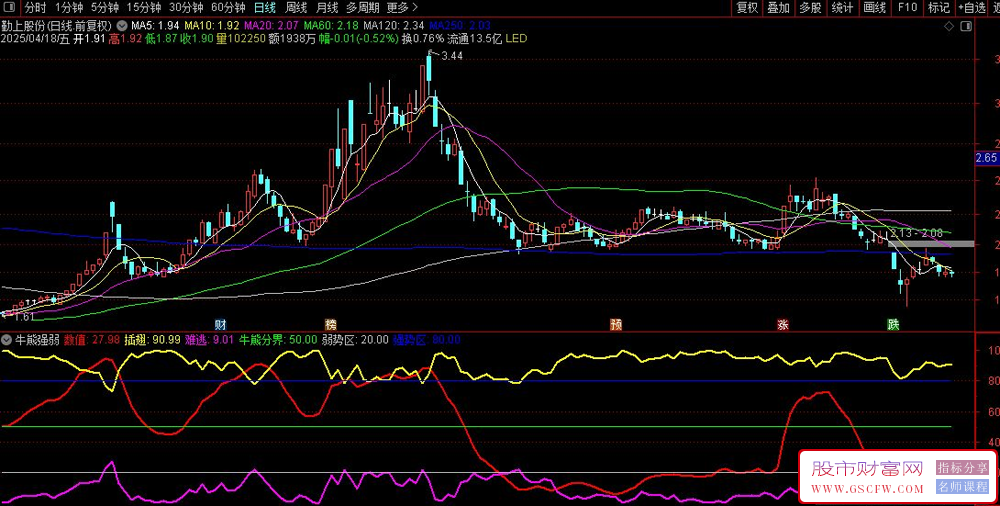Open the 多周期 multi-period view
The image size is (1000, 506).
tap(363, 8)
